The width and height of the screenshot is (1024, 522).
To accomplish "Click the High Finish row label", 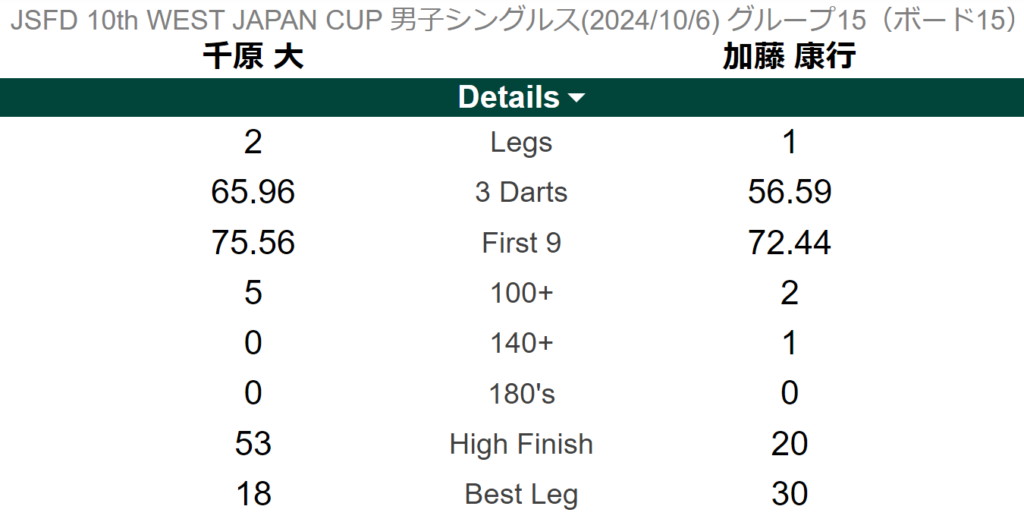I will pyautogui.click(x=521, y=444).
